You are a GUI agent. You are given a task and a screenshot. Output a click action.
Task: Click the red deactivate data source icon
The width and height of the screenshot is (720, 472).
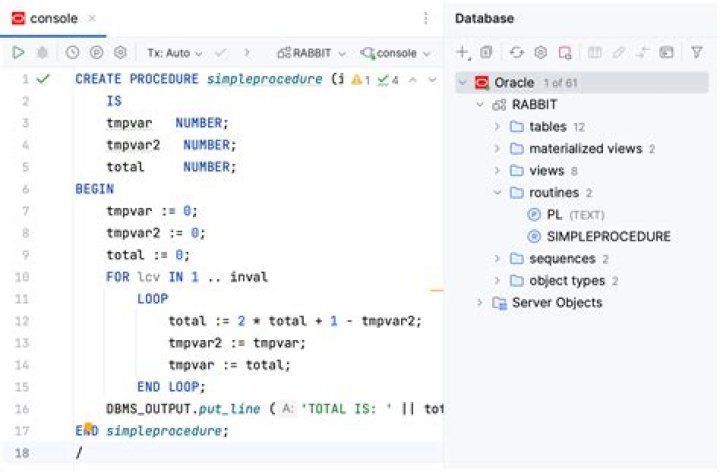click(x=565, y=52)
